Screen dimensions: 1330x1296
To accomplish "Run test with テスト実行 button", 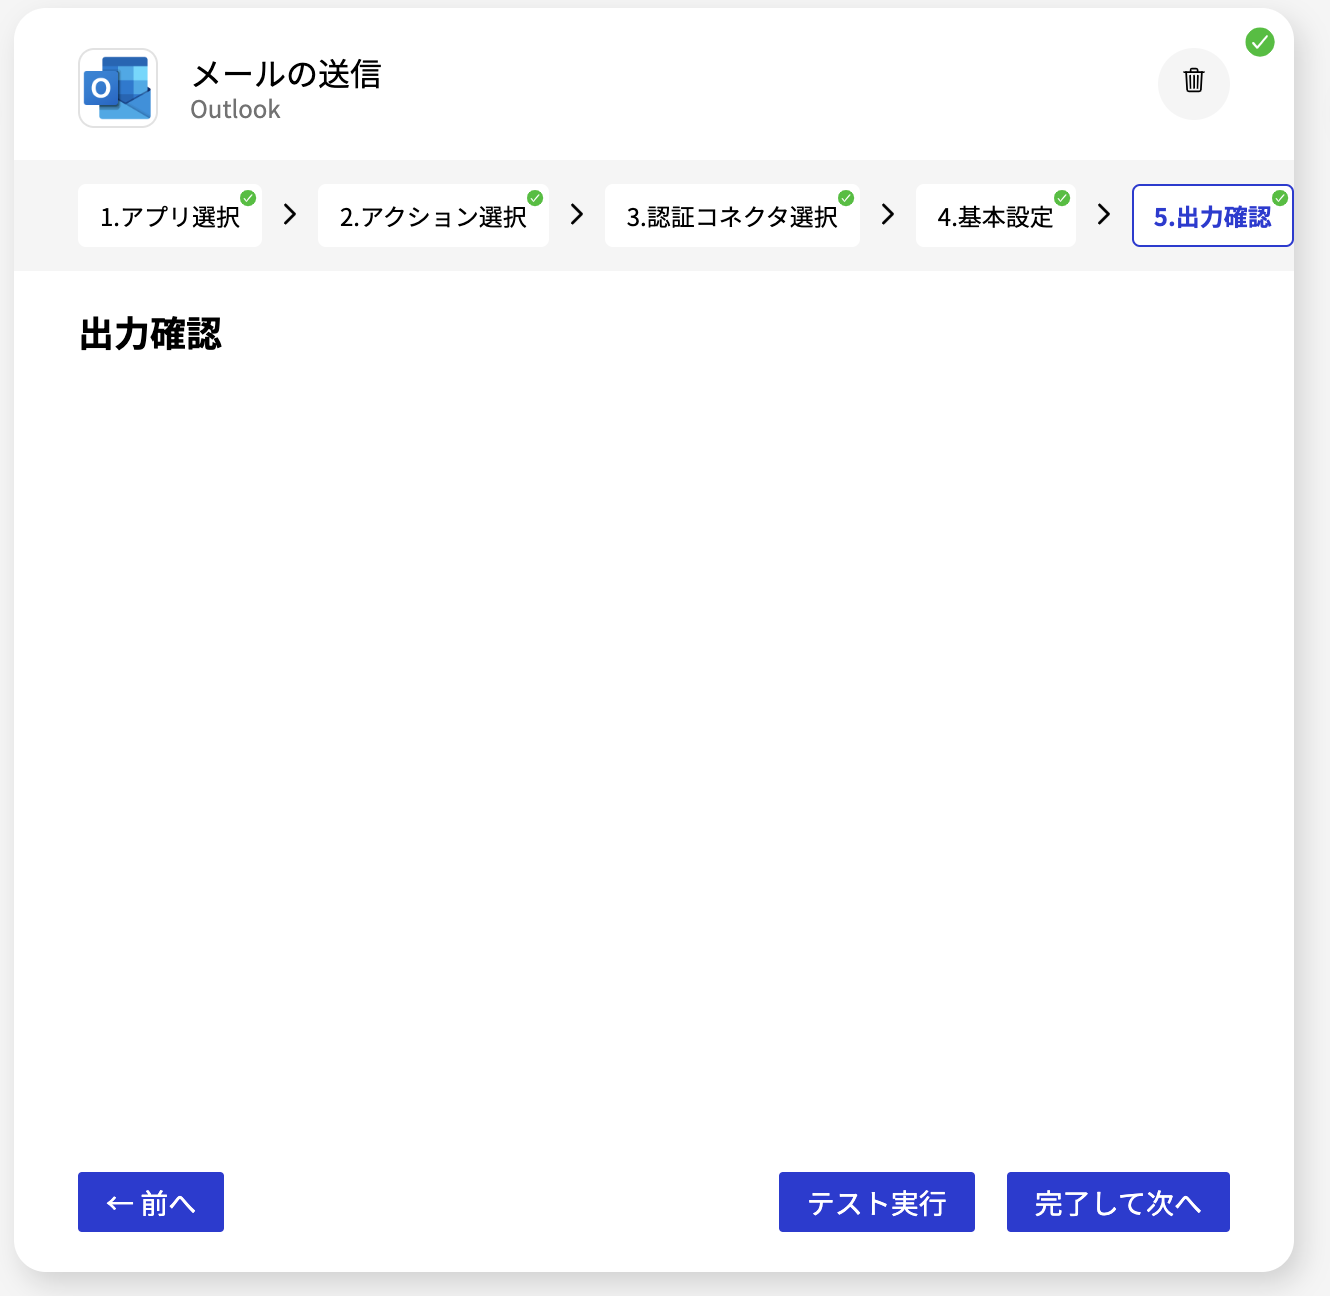I will tap(877, 1202).
